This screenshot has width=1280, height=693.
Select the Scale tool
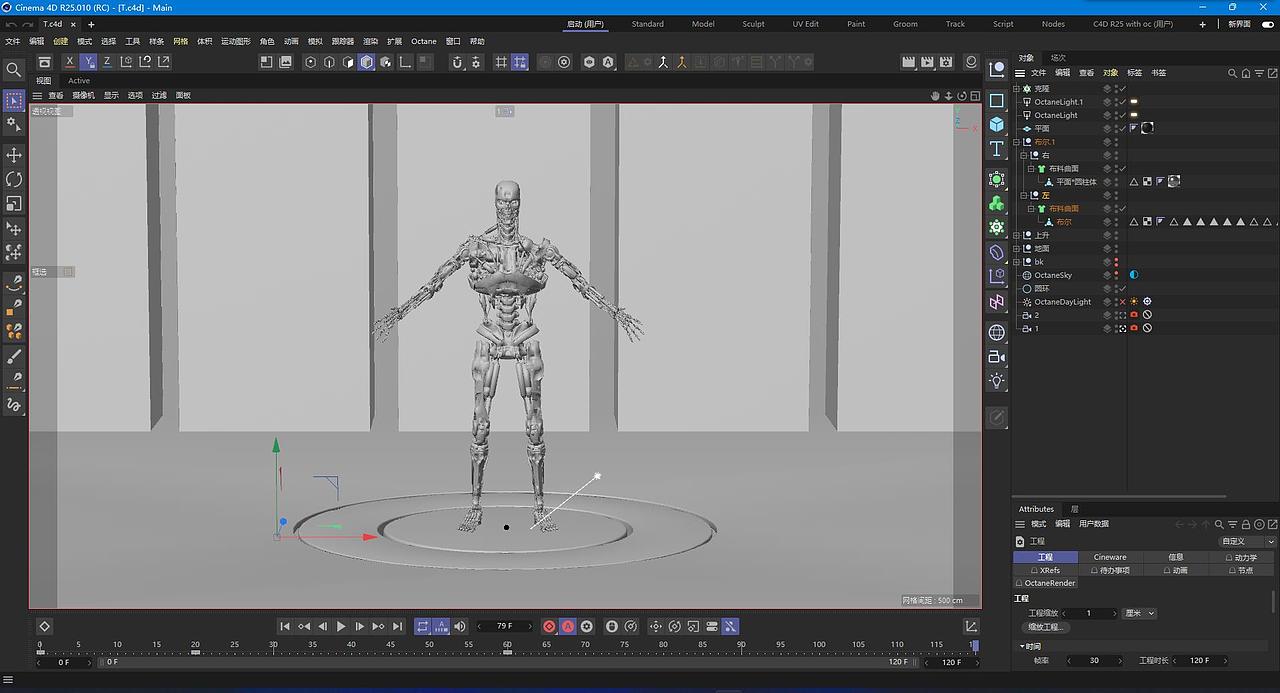pyautogui.click(x=13, y=204)
